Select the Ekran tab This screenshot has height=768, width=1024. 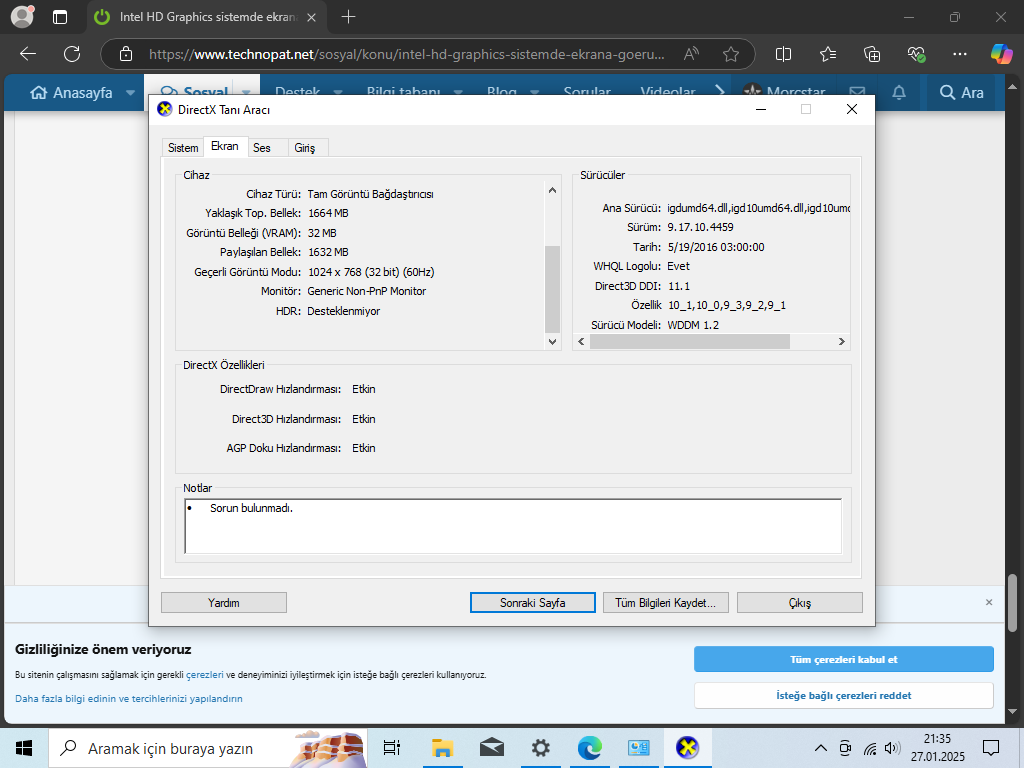225,146
